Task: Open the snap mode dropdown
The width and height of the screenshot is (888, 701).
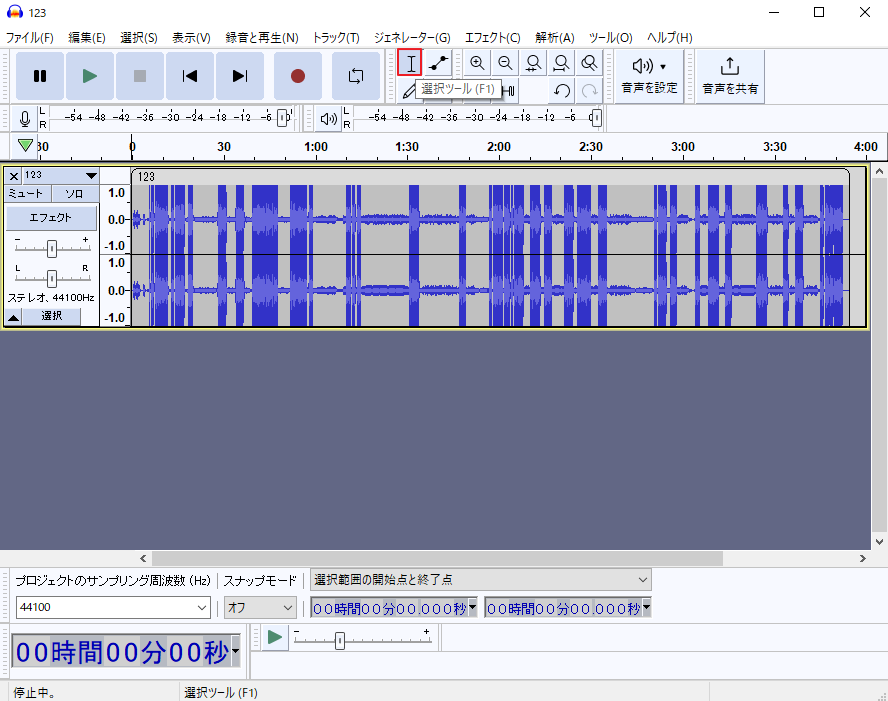Action: [x=260, y=607]
